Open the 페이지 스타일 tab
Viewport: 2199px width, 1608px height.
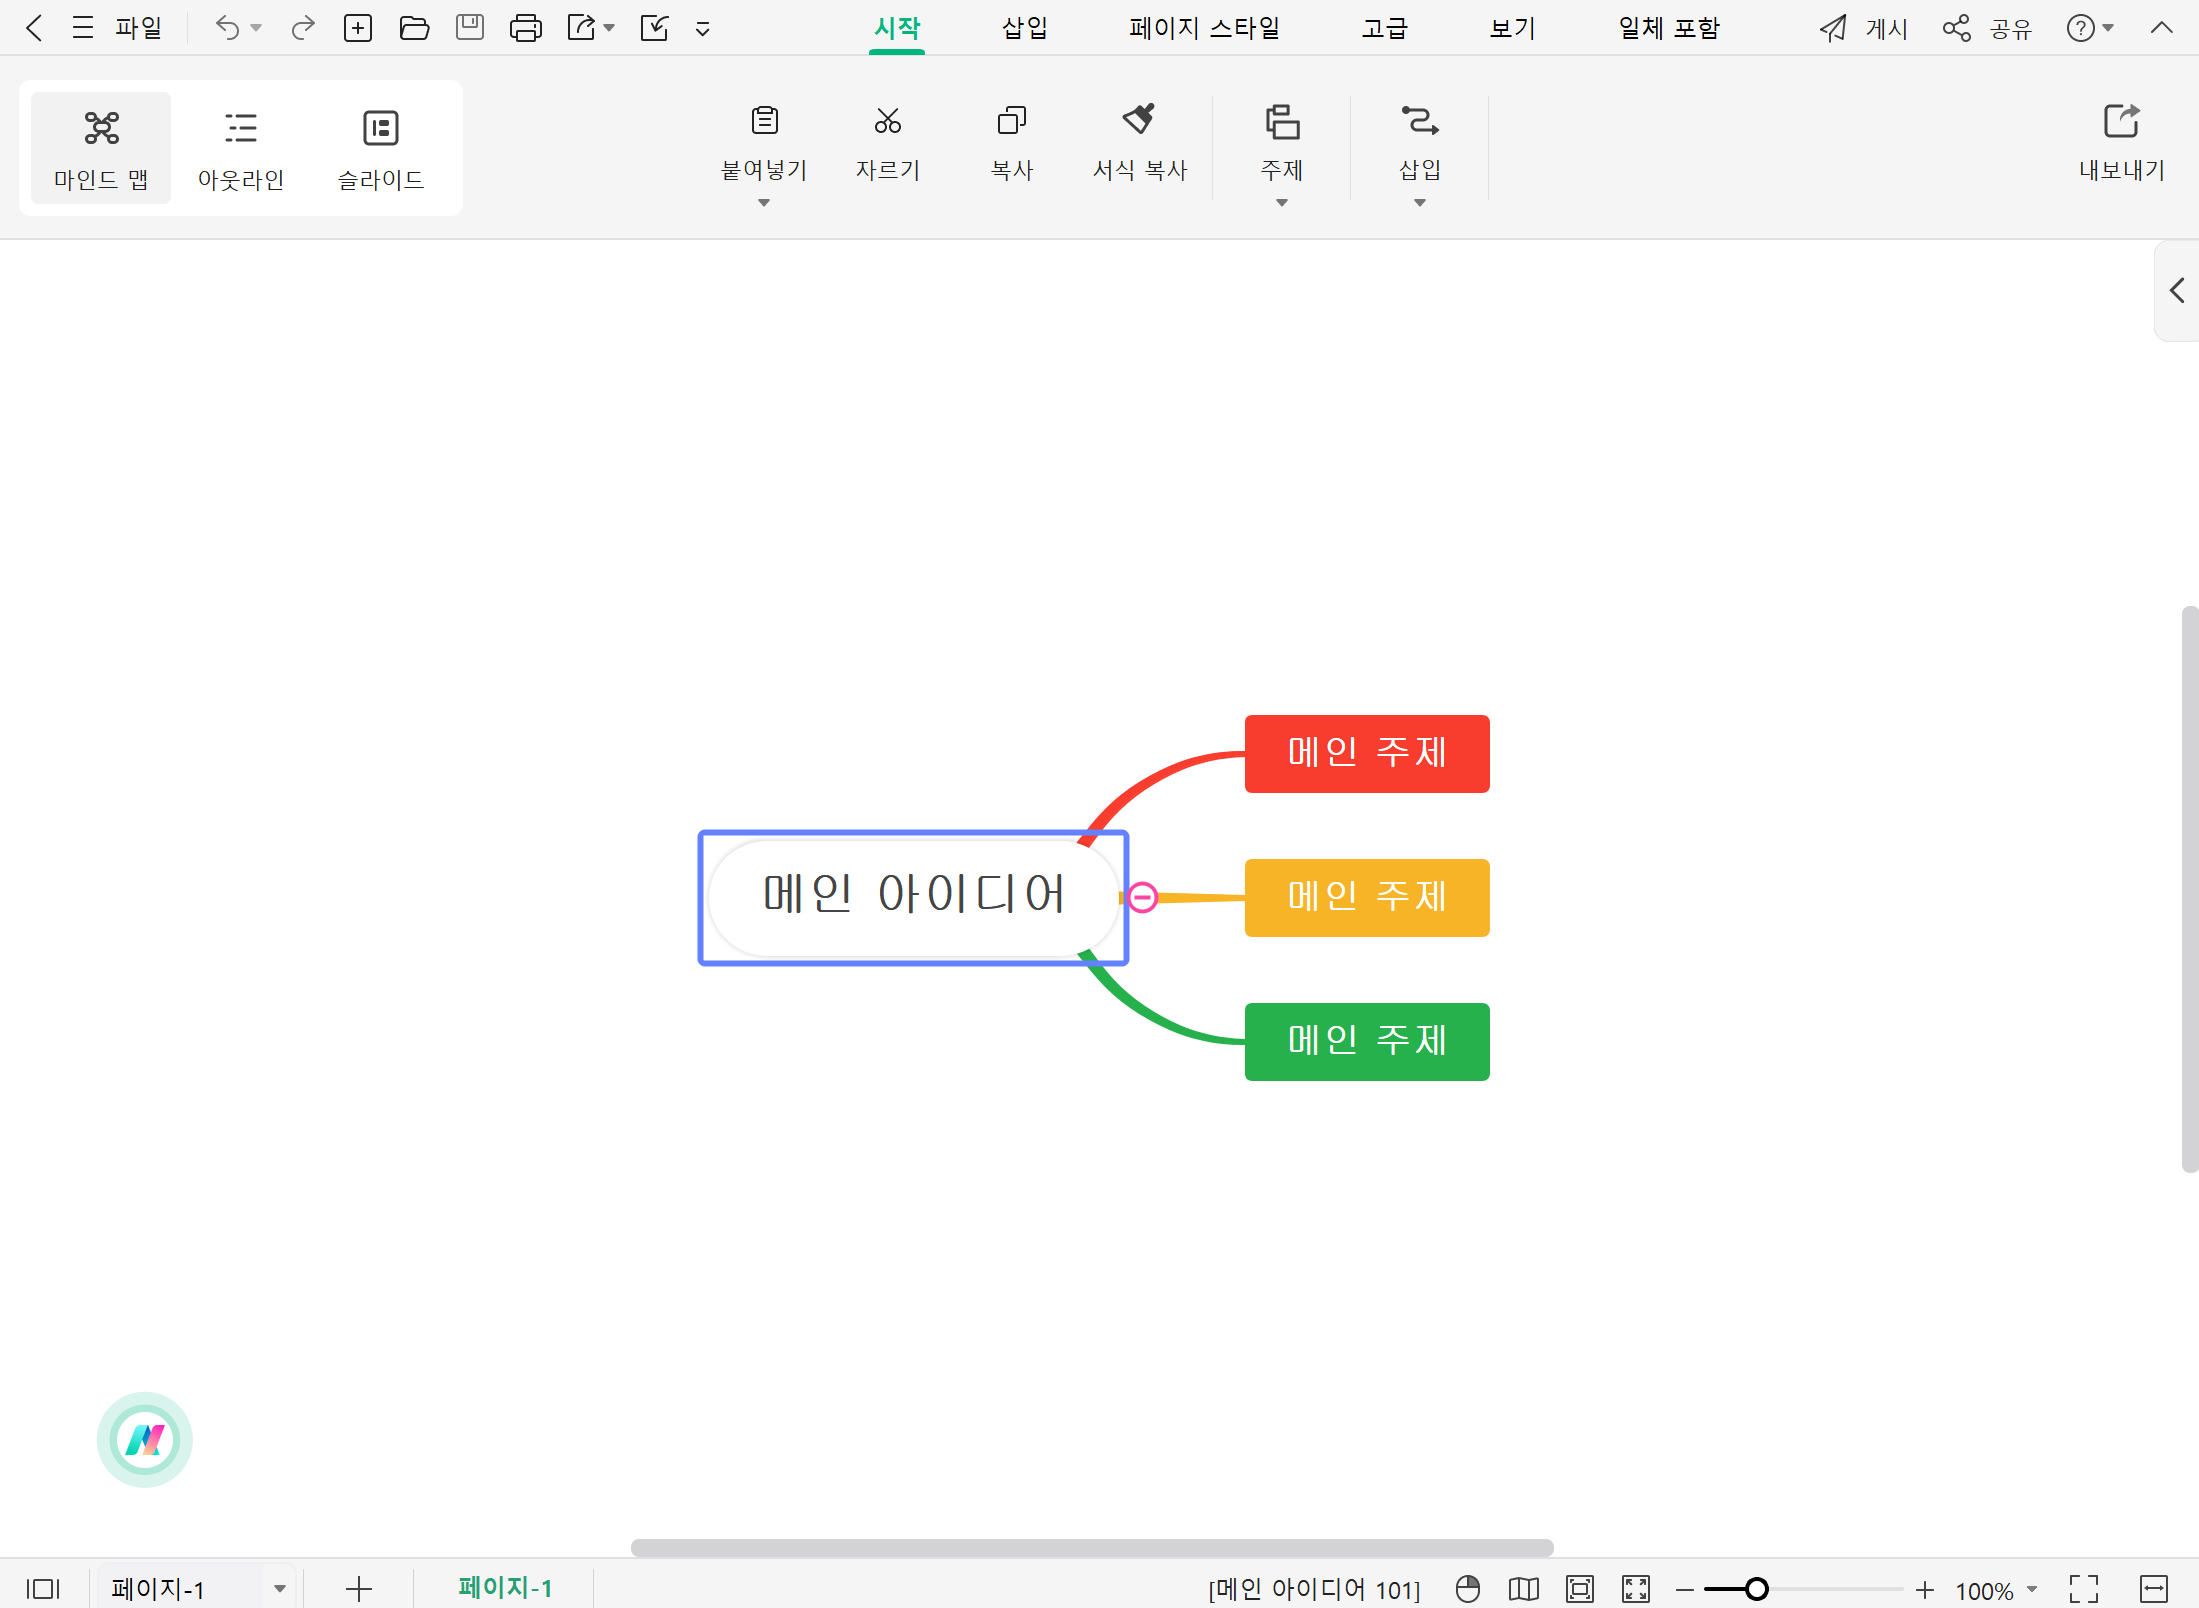click(x=1205, y=28)
